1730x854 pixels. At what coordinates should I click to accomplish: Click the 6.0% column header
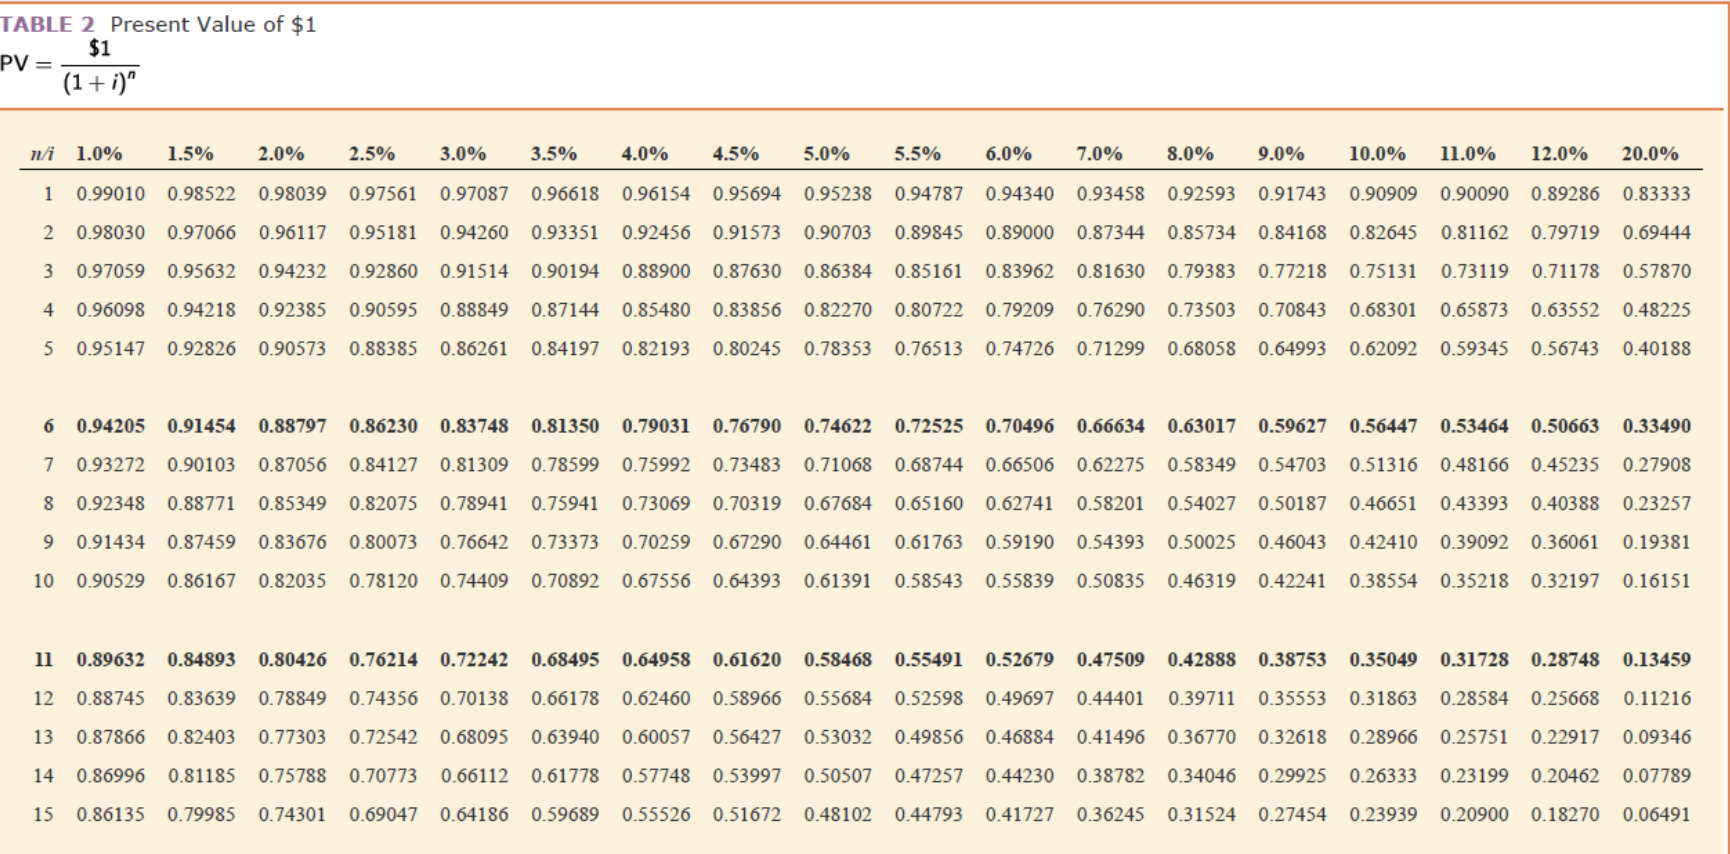click(x=1008, y=154)
